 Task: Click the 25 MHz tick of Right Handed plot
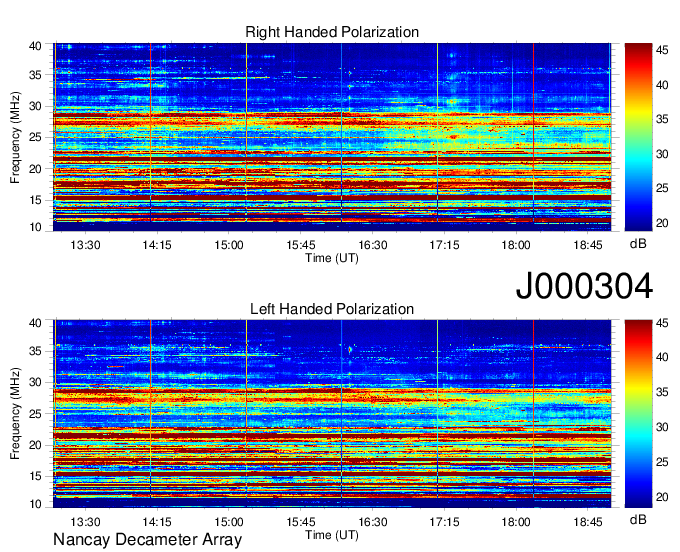click(x=36, y=137)
